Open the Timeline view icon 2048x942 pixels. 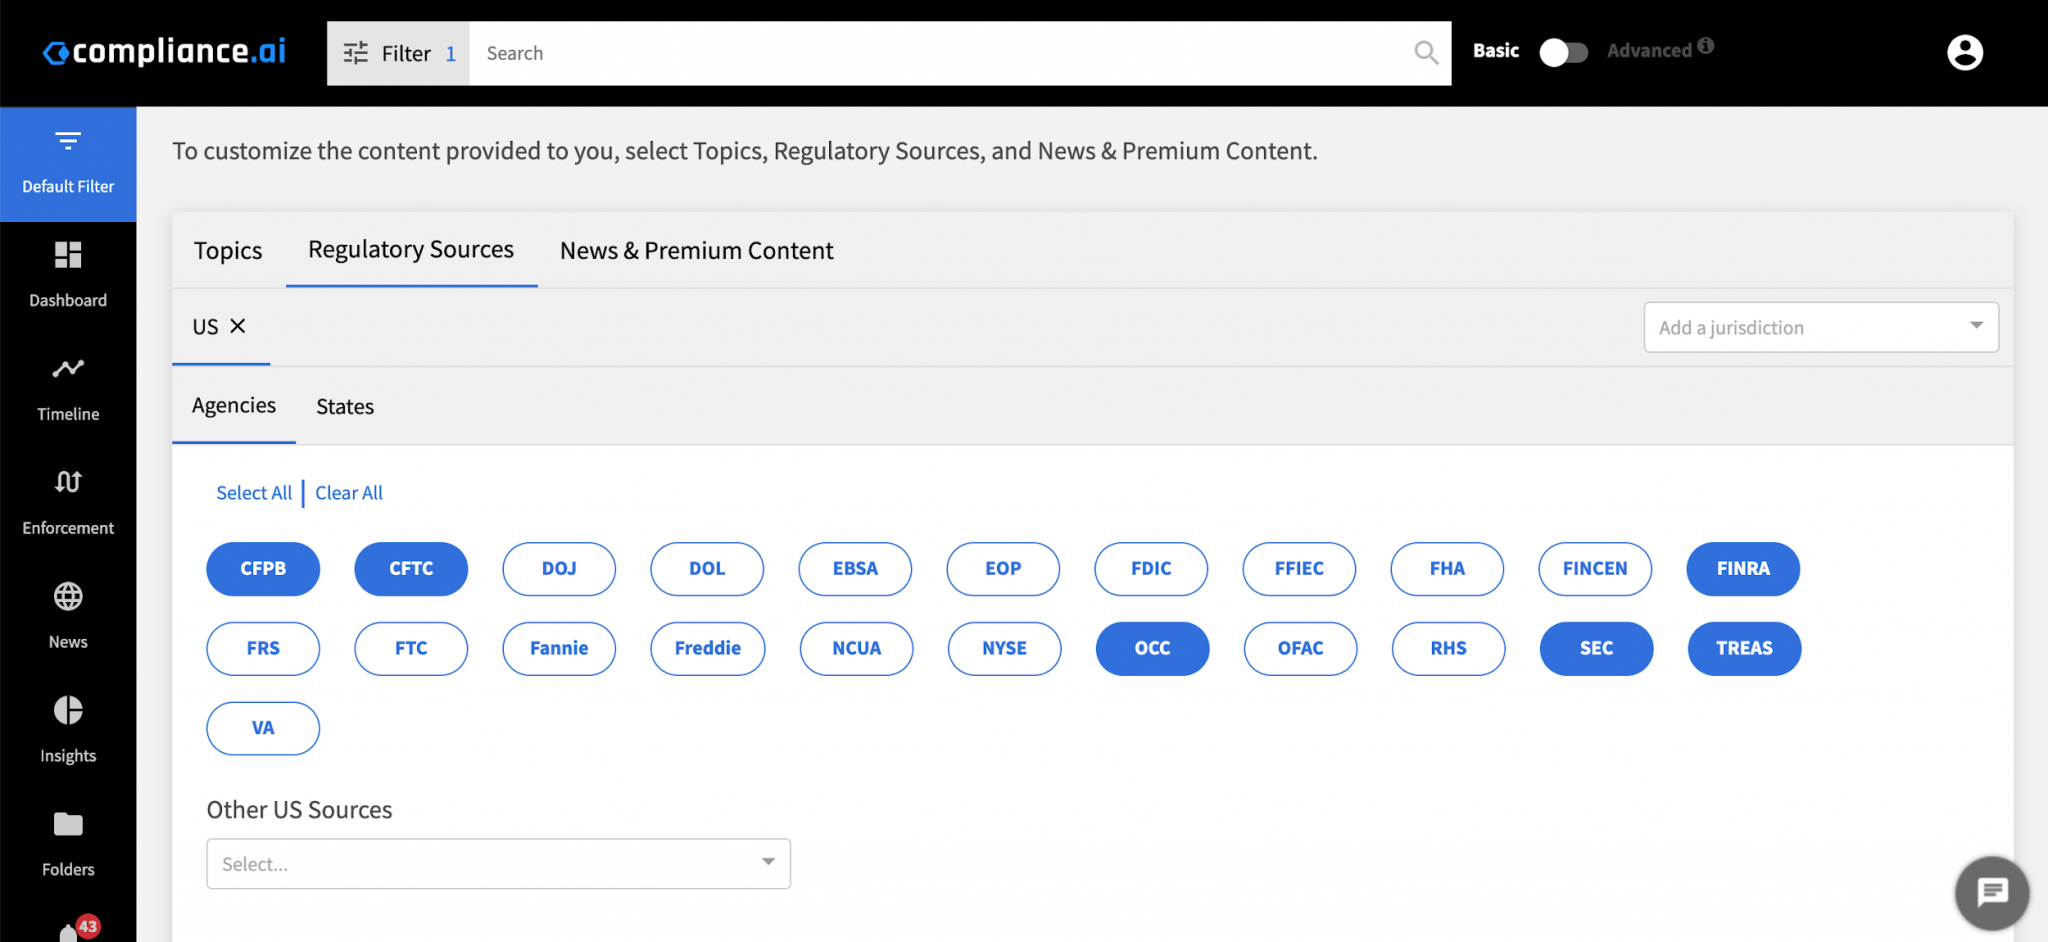click(x=68, y=369)
